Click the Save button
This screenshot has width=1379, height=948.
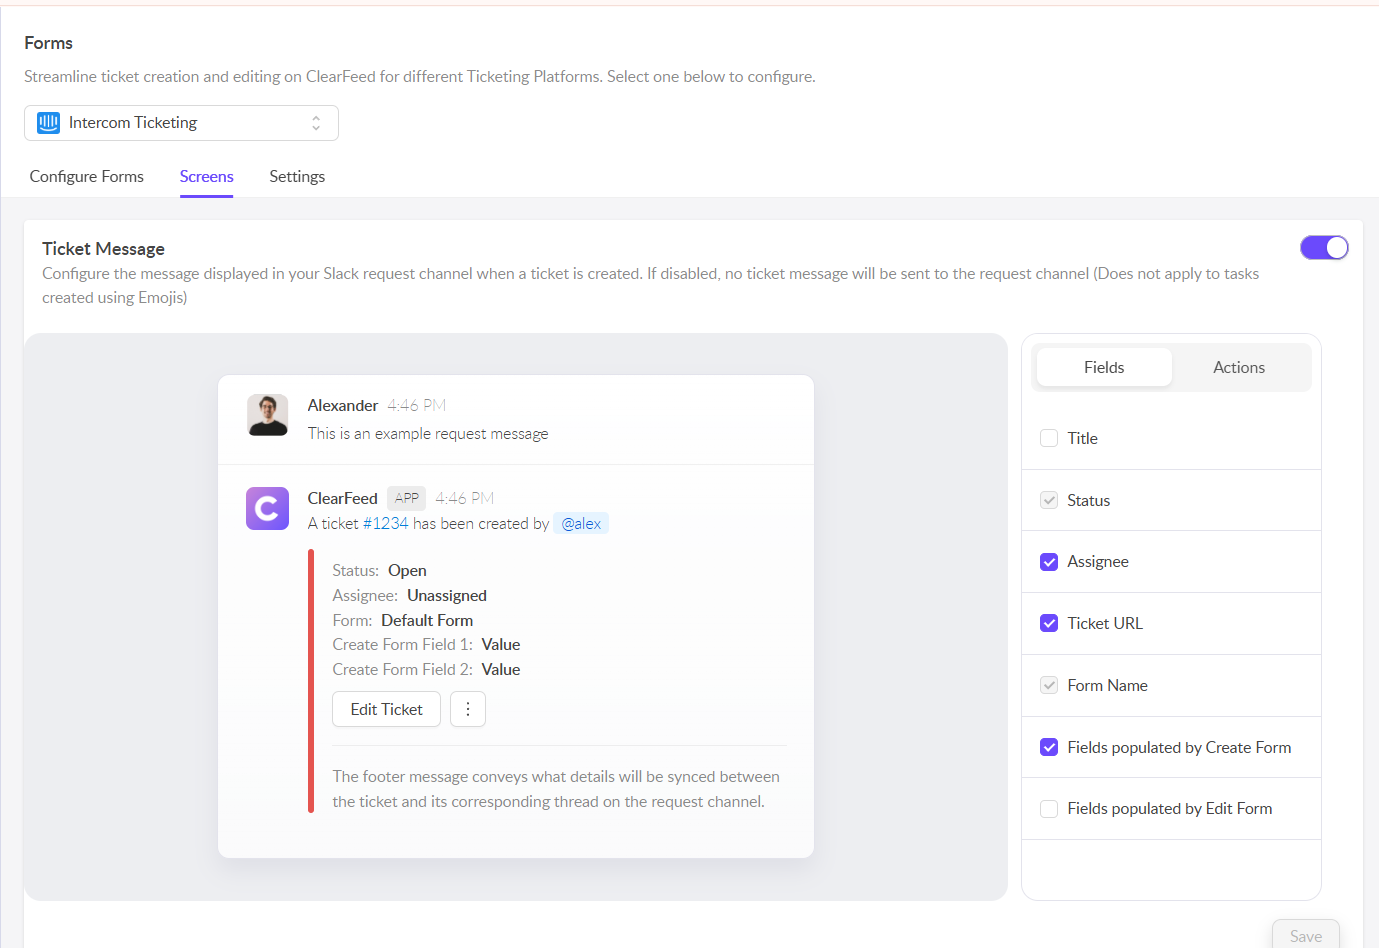1305,936
